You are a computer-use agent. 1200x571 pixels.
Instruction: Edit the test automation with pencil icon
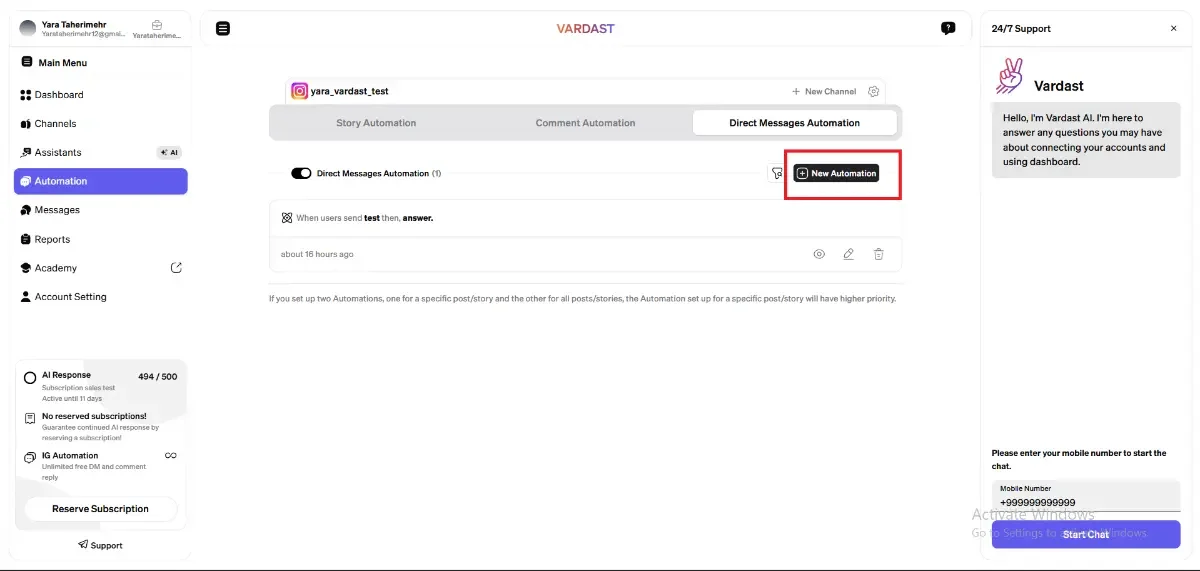coord(848,254)
